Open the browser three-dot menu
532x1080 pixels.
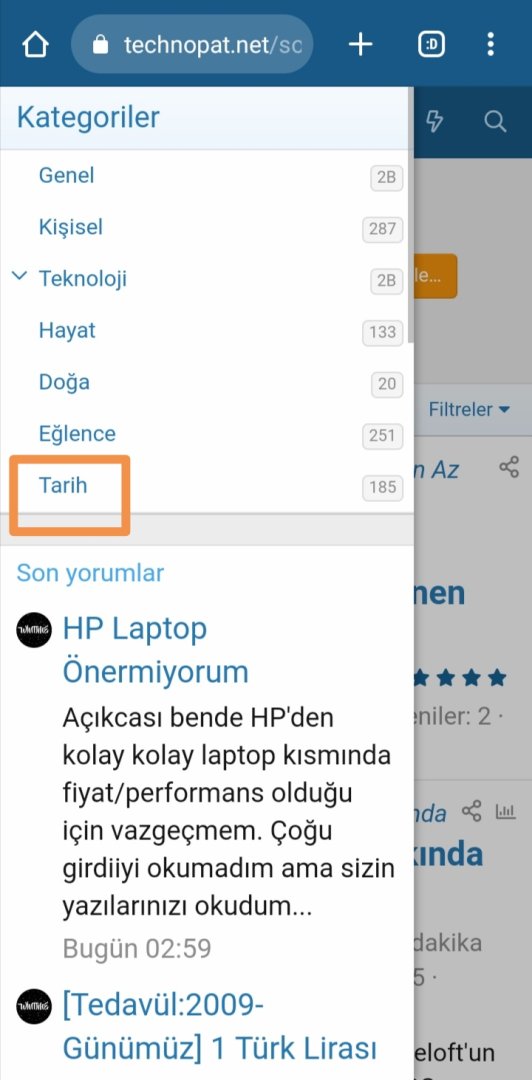click(x=490, y=45)
